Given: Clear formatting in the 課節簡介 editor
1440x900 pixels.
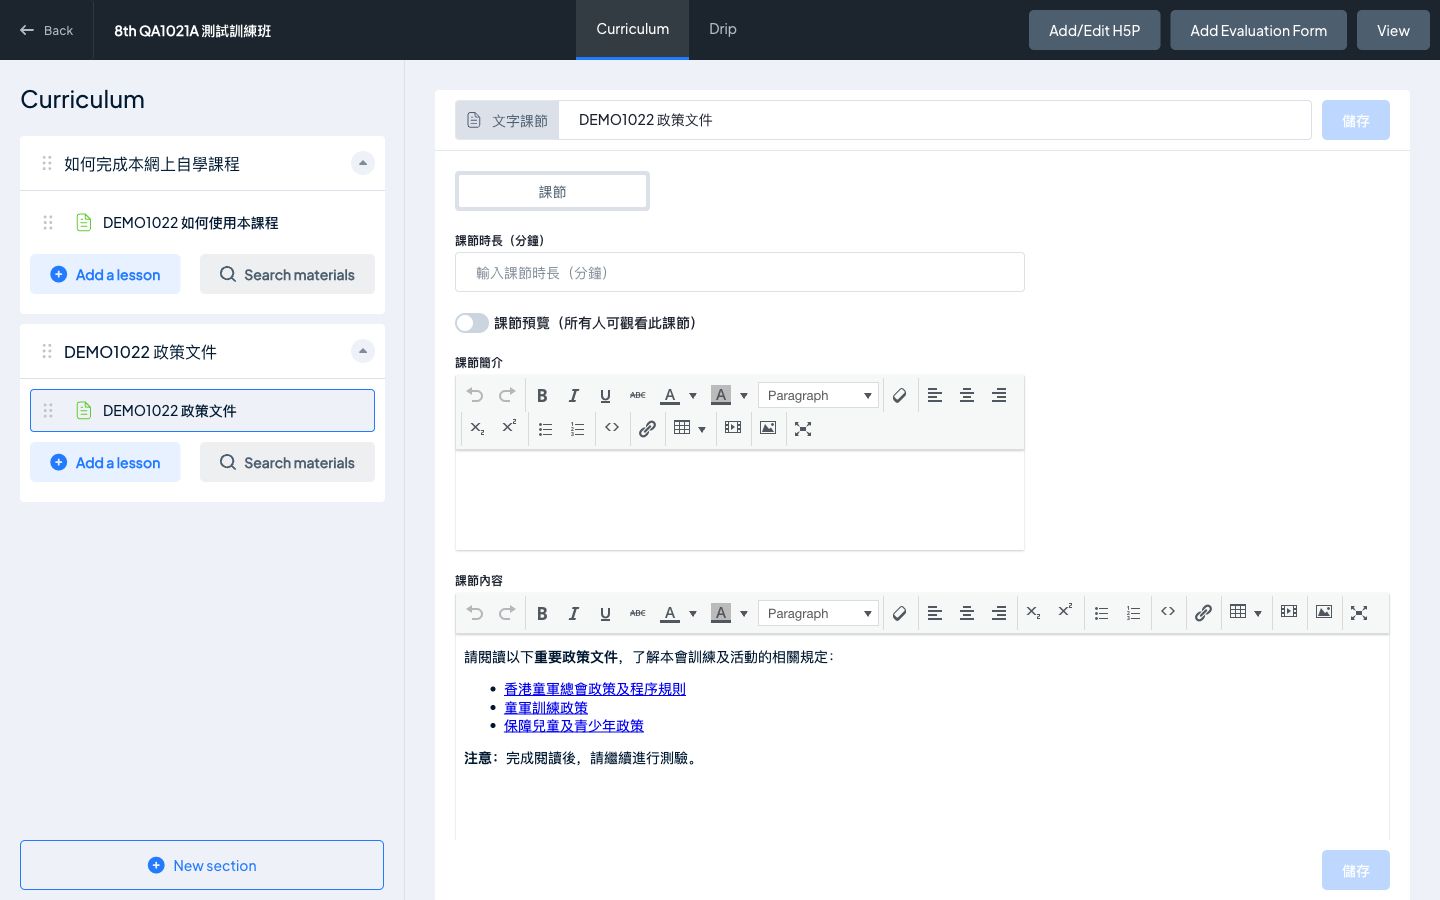Looking at the screenshot, I should pyautogui.click(x=900, y=395).
